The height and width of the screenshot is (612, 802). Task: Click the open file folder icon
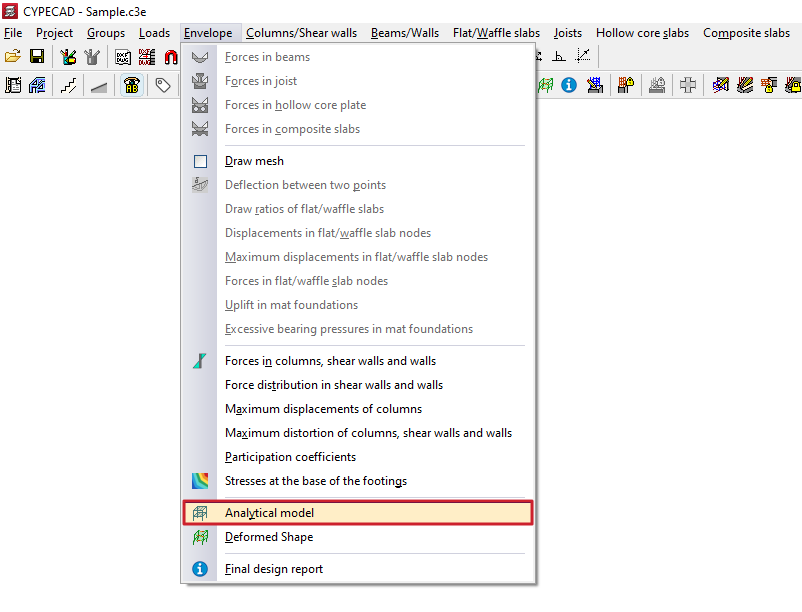(13, 56)
